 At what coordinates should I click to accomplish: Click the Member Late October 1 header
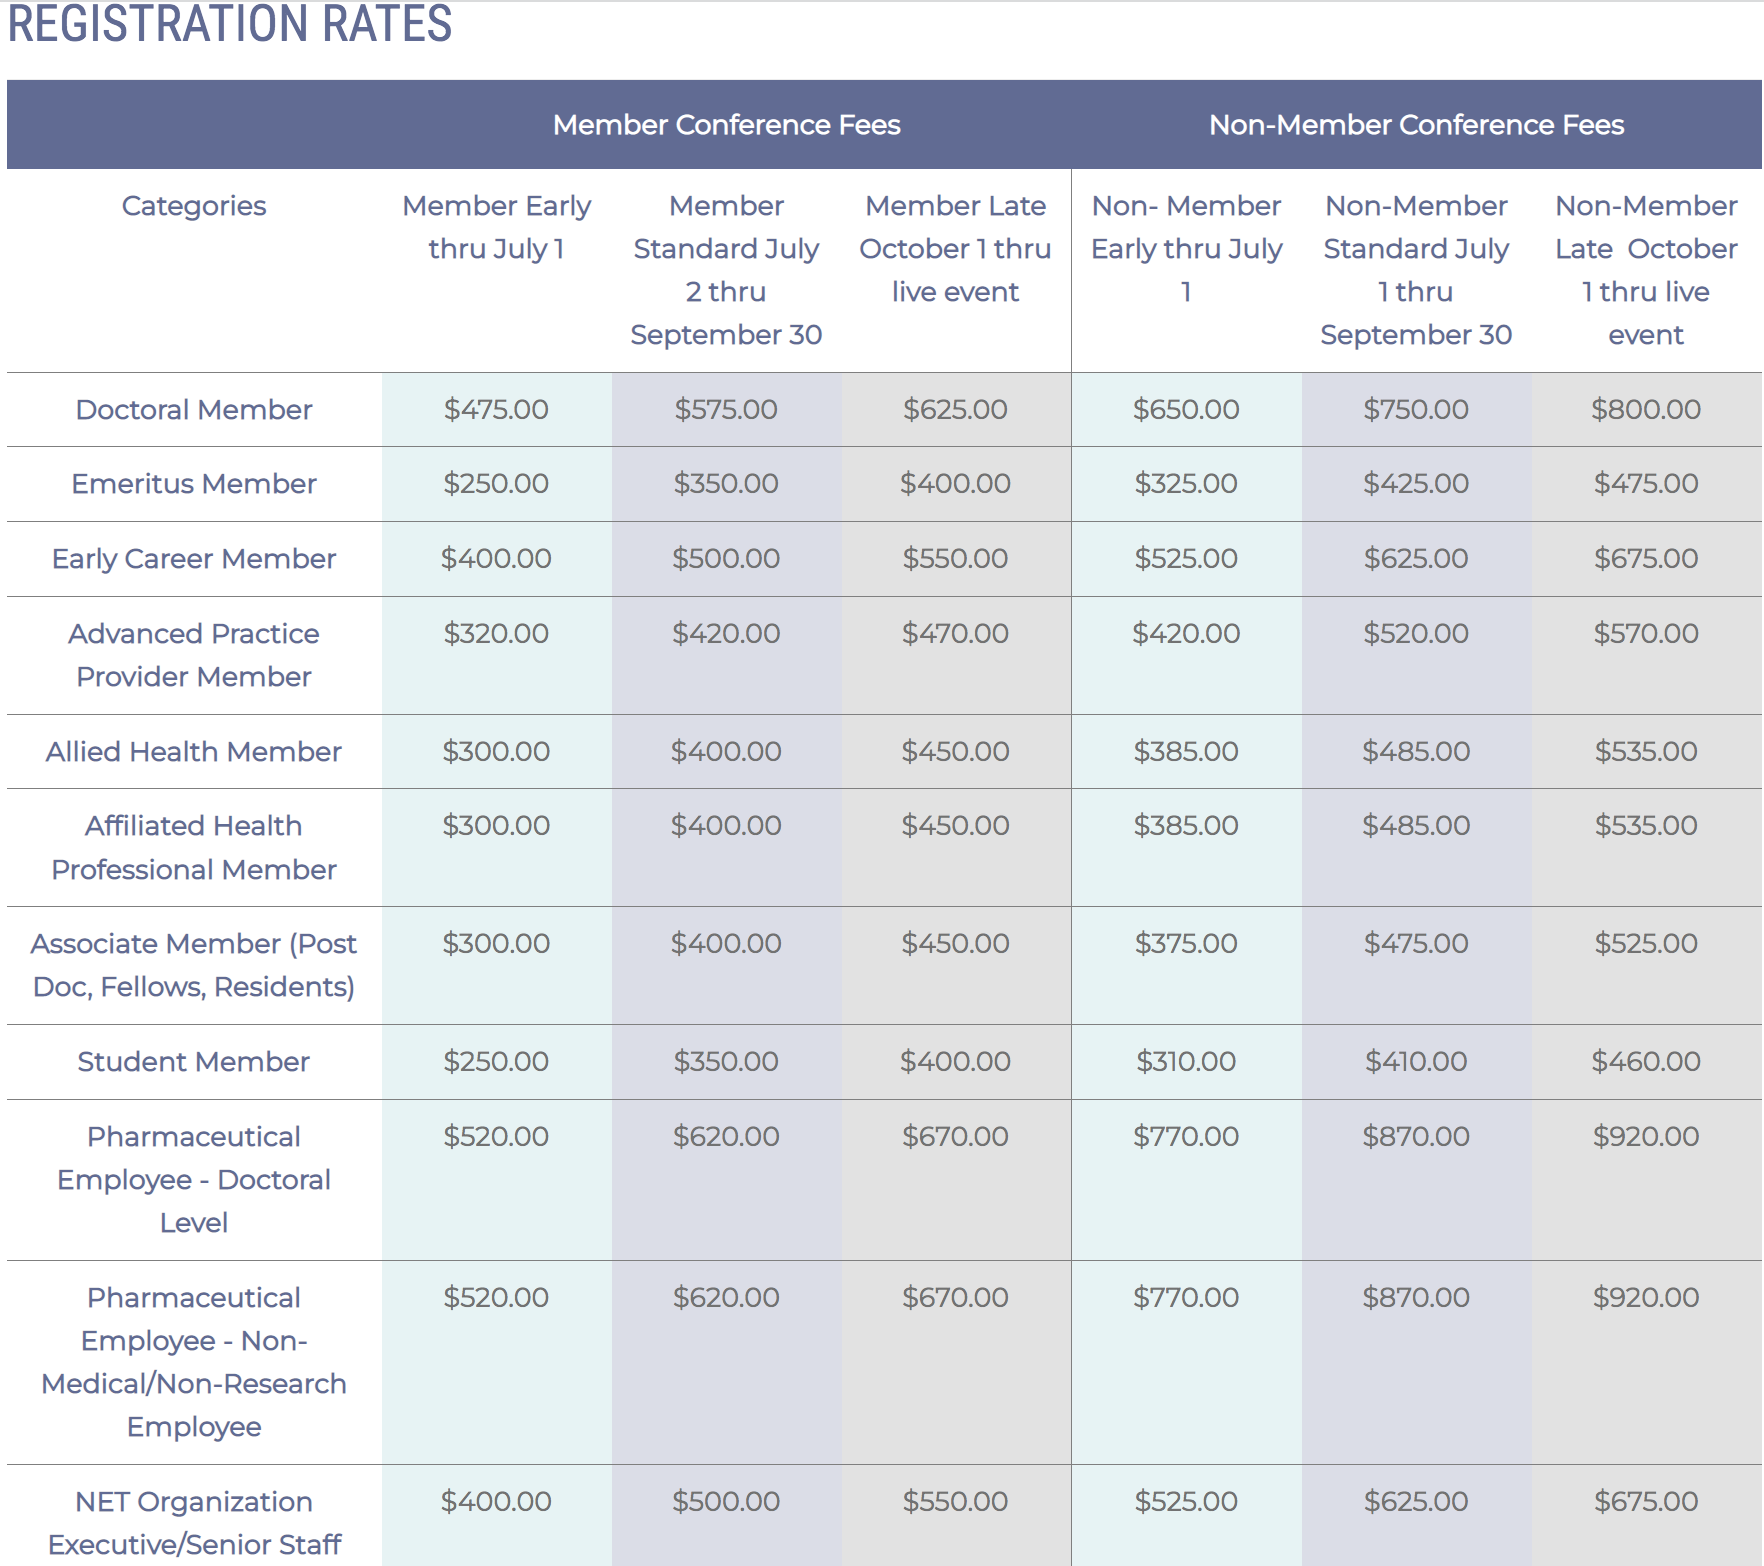coord(955,249)
